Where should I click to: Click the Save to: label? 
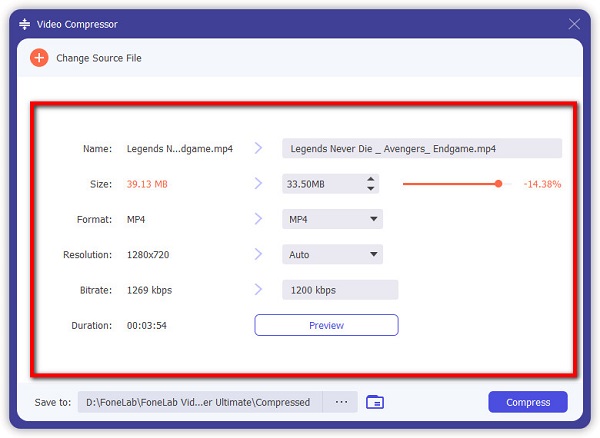(53, 402)
